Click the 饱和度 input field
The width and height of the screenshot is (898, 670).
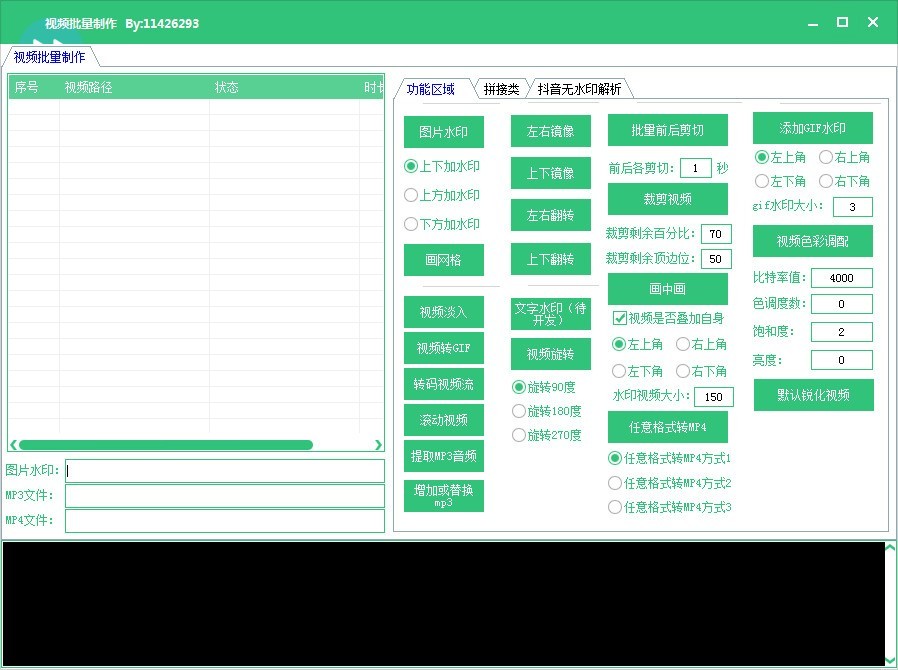pos(842,332)
